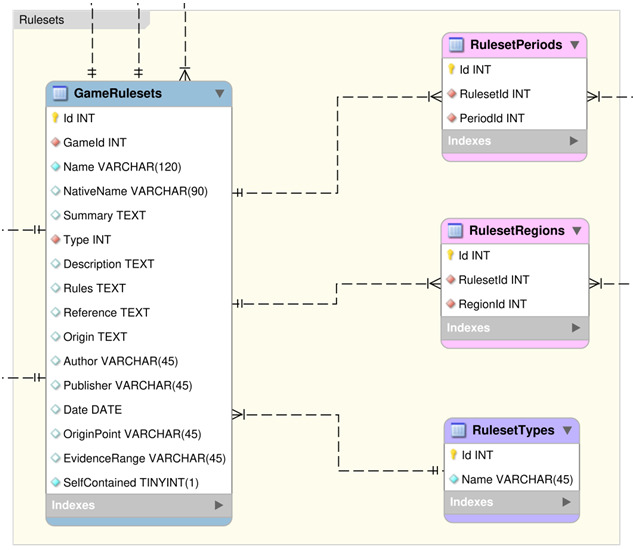
Task: Collapse the RulesetPeriods table header arrow
Action: coord(574,45)
